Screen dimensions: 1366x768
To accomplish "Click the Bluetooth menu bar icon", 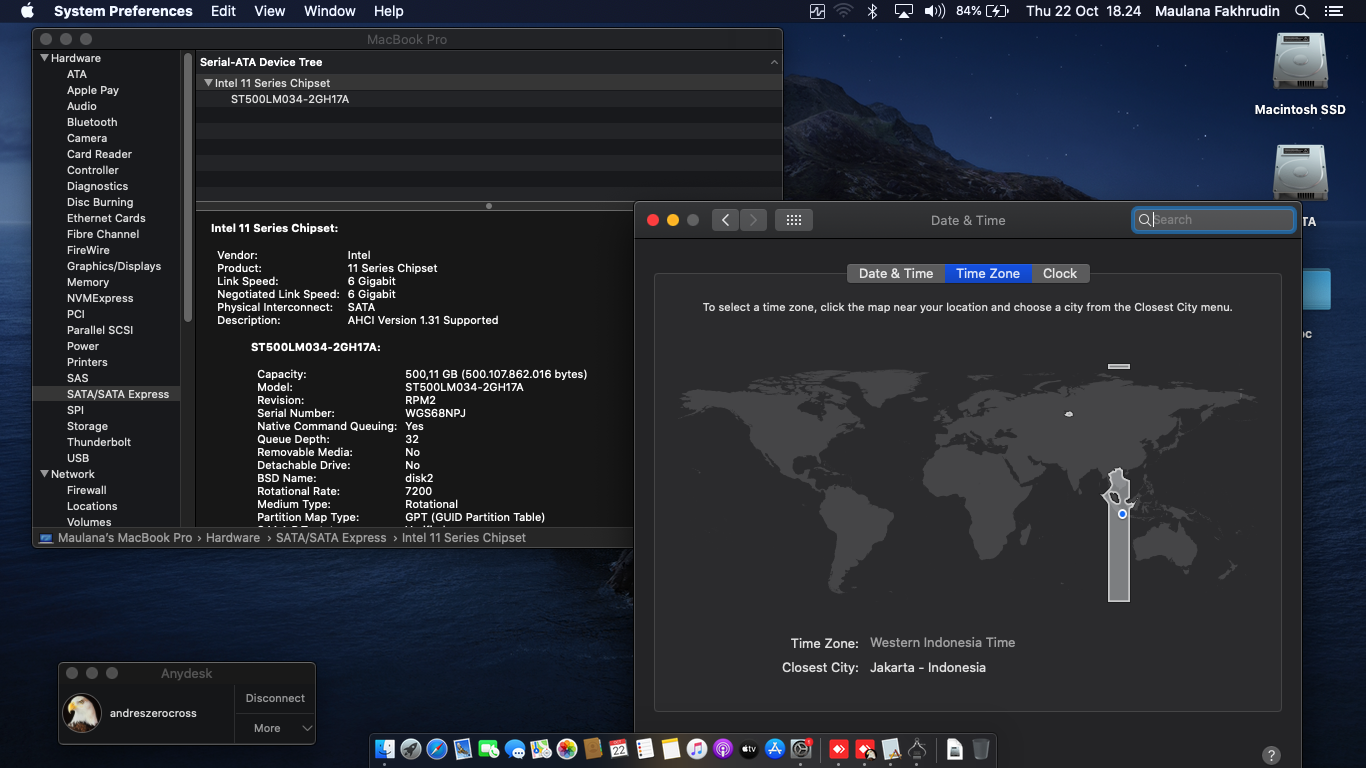I will [872, 11].
